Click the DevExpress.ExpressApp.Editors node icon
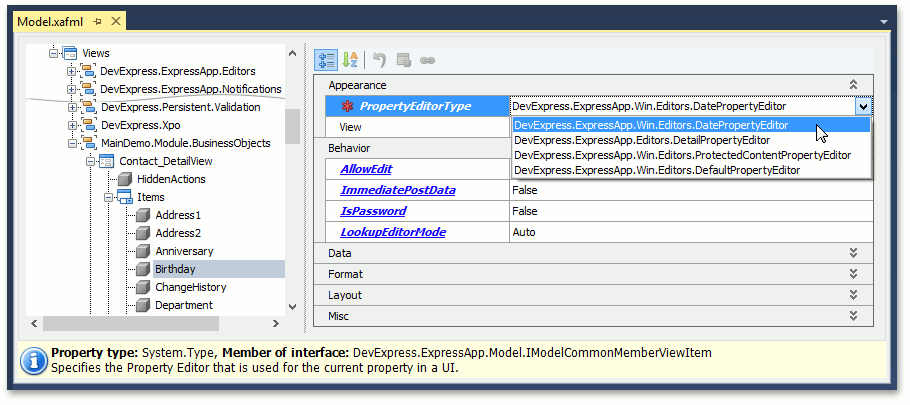The height and width of the screenshot is (405, 910). (88, 71)
